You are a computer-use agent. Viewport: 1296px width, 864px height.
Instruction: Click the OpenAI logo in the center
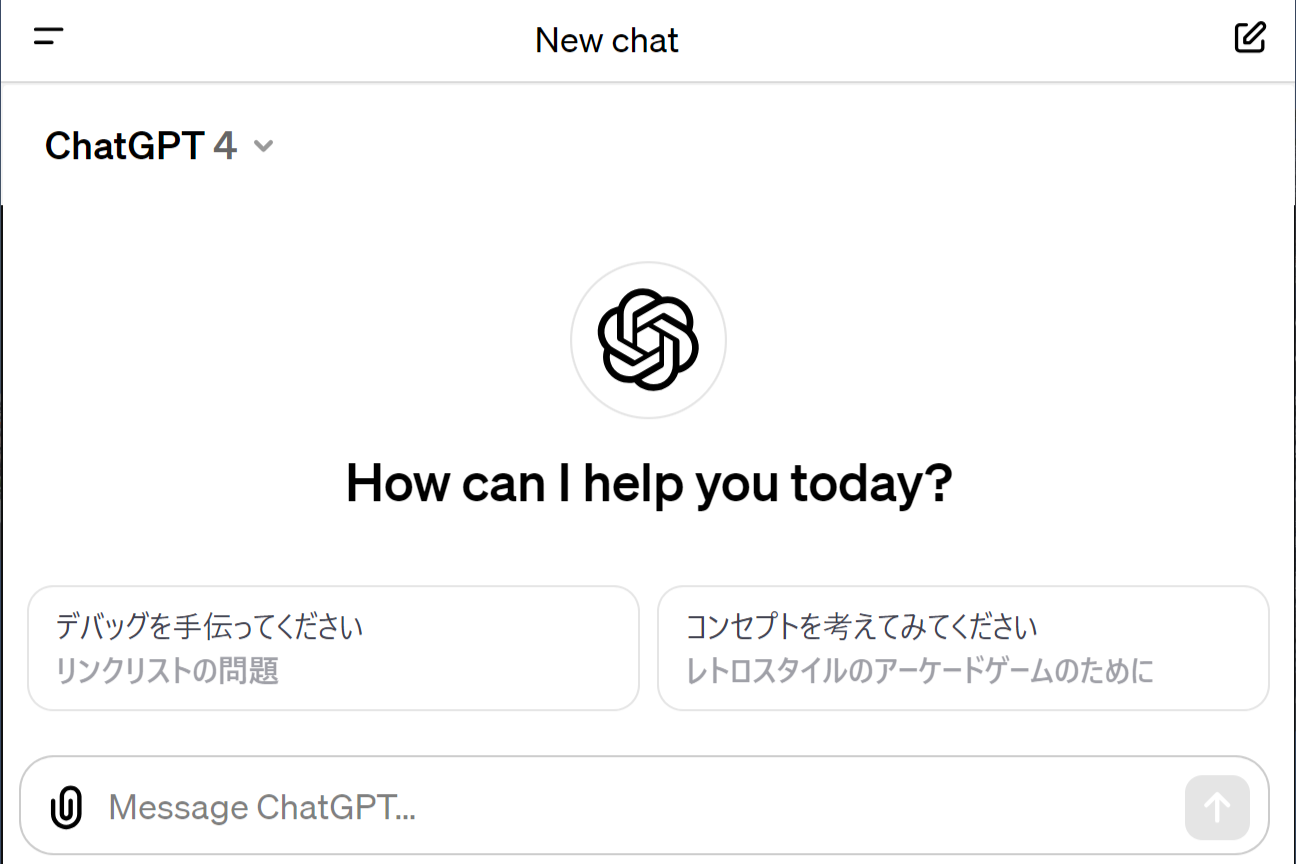(648, 340)
